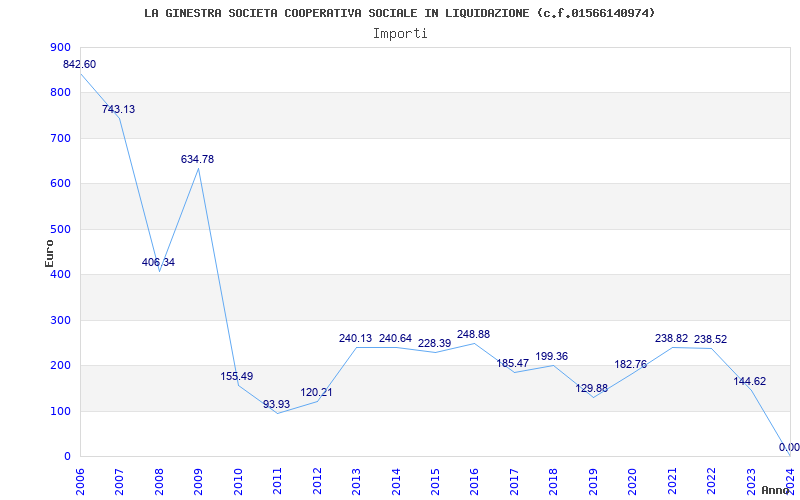Select the 406.34 value label
800x500 pixels.
click(158, 262)
